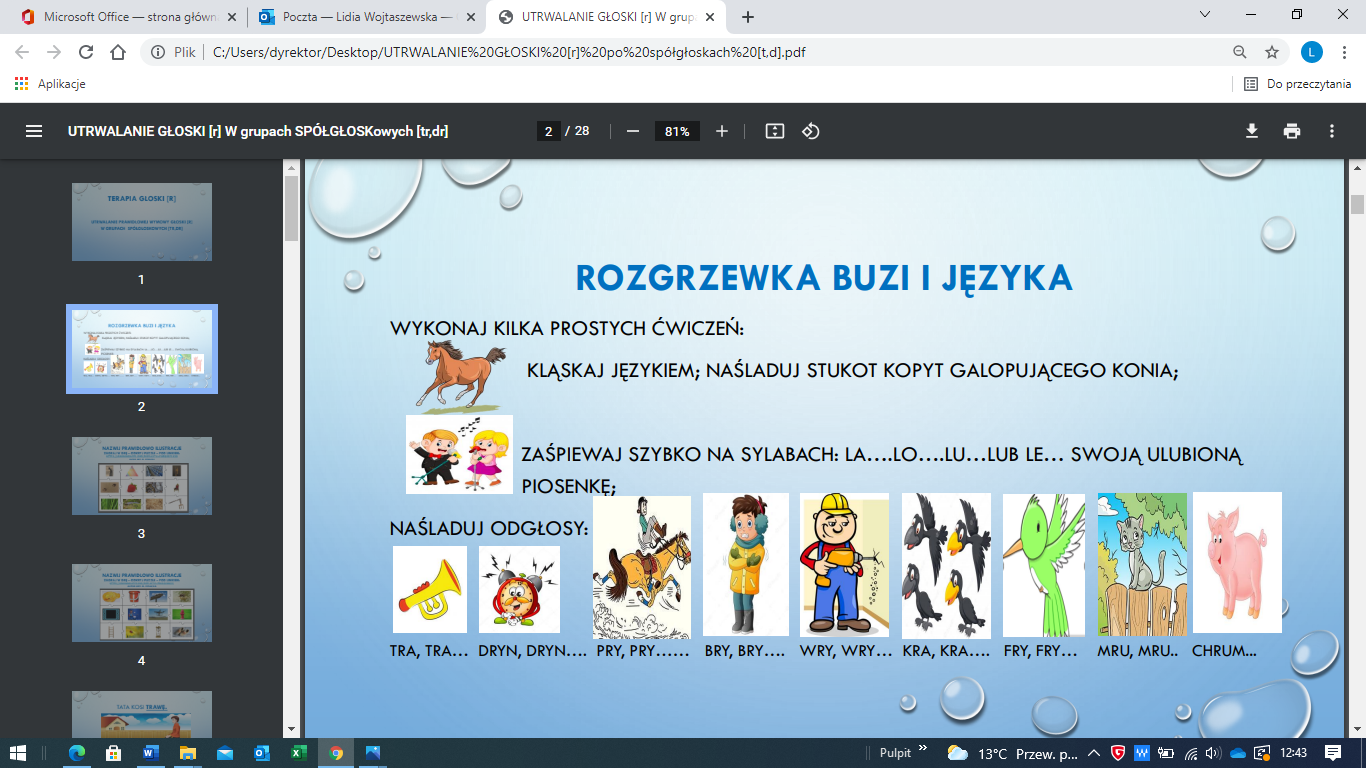Click the fit-to-page icon in PDF toolbar
The width and height of the screenshot is (1366, 768).
pos(775,130)
